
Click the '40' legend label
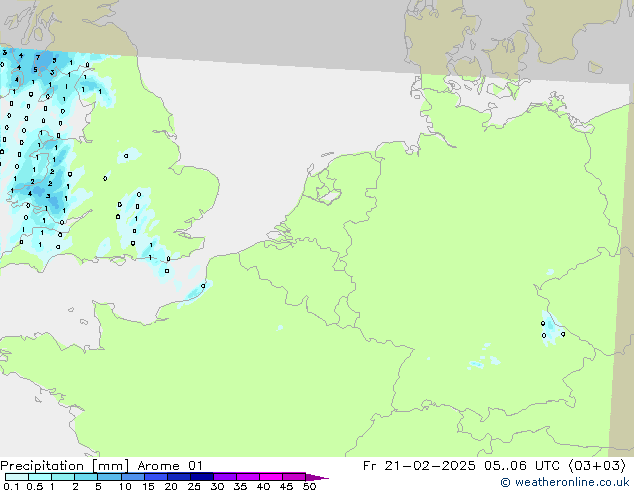click(263, 486)
